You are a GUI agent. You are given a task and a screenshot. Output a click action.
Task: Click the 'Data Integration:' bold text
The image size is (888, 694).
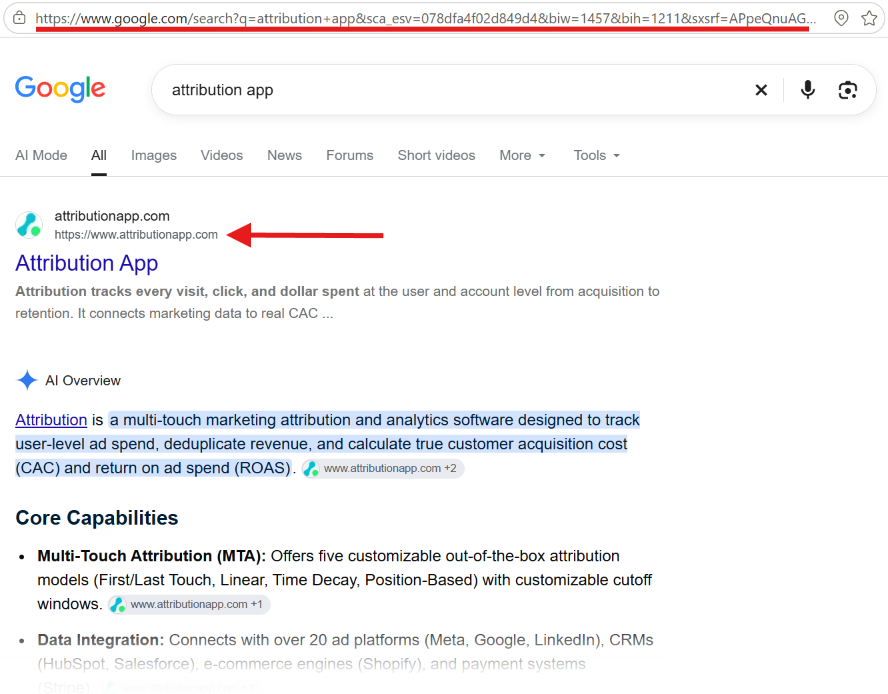(x=101, y=640)
